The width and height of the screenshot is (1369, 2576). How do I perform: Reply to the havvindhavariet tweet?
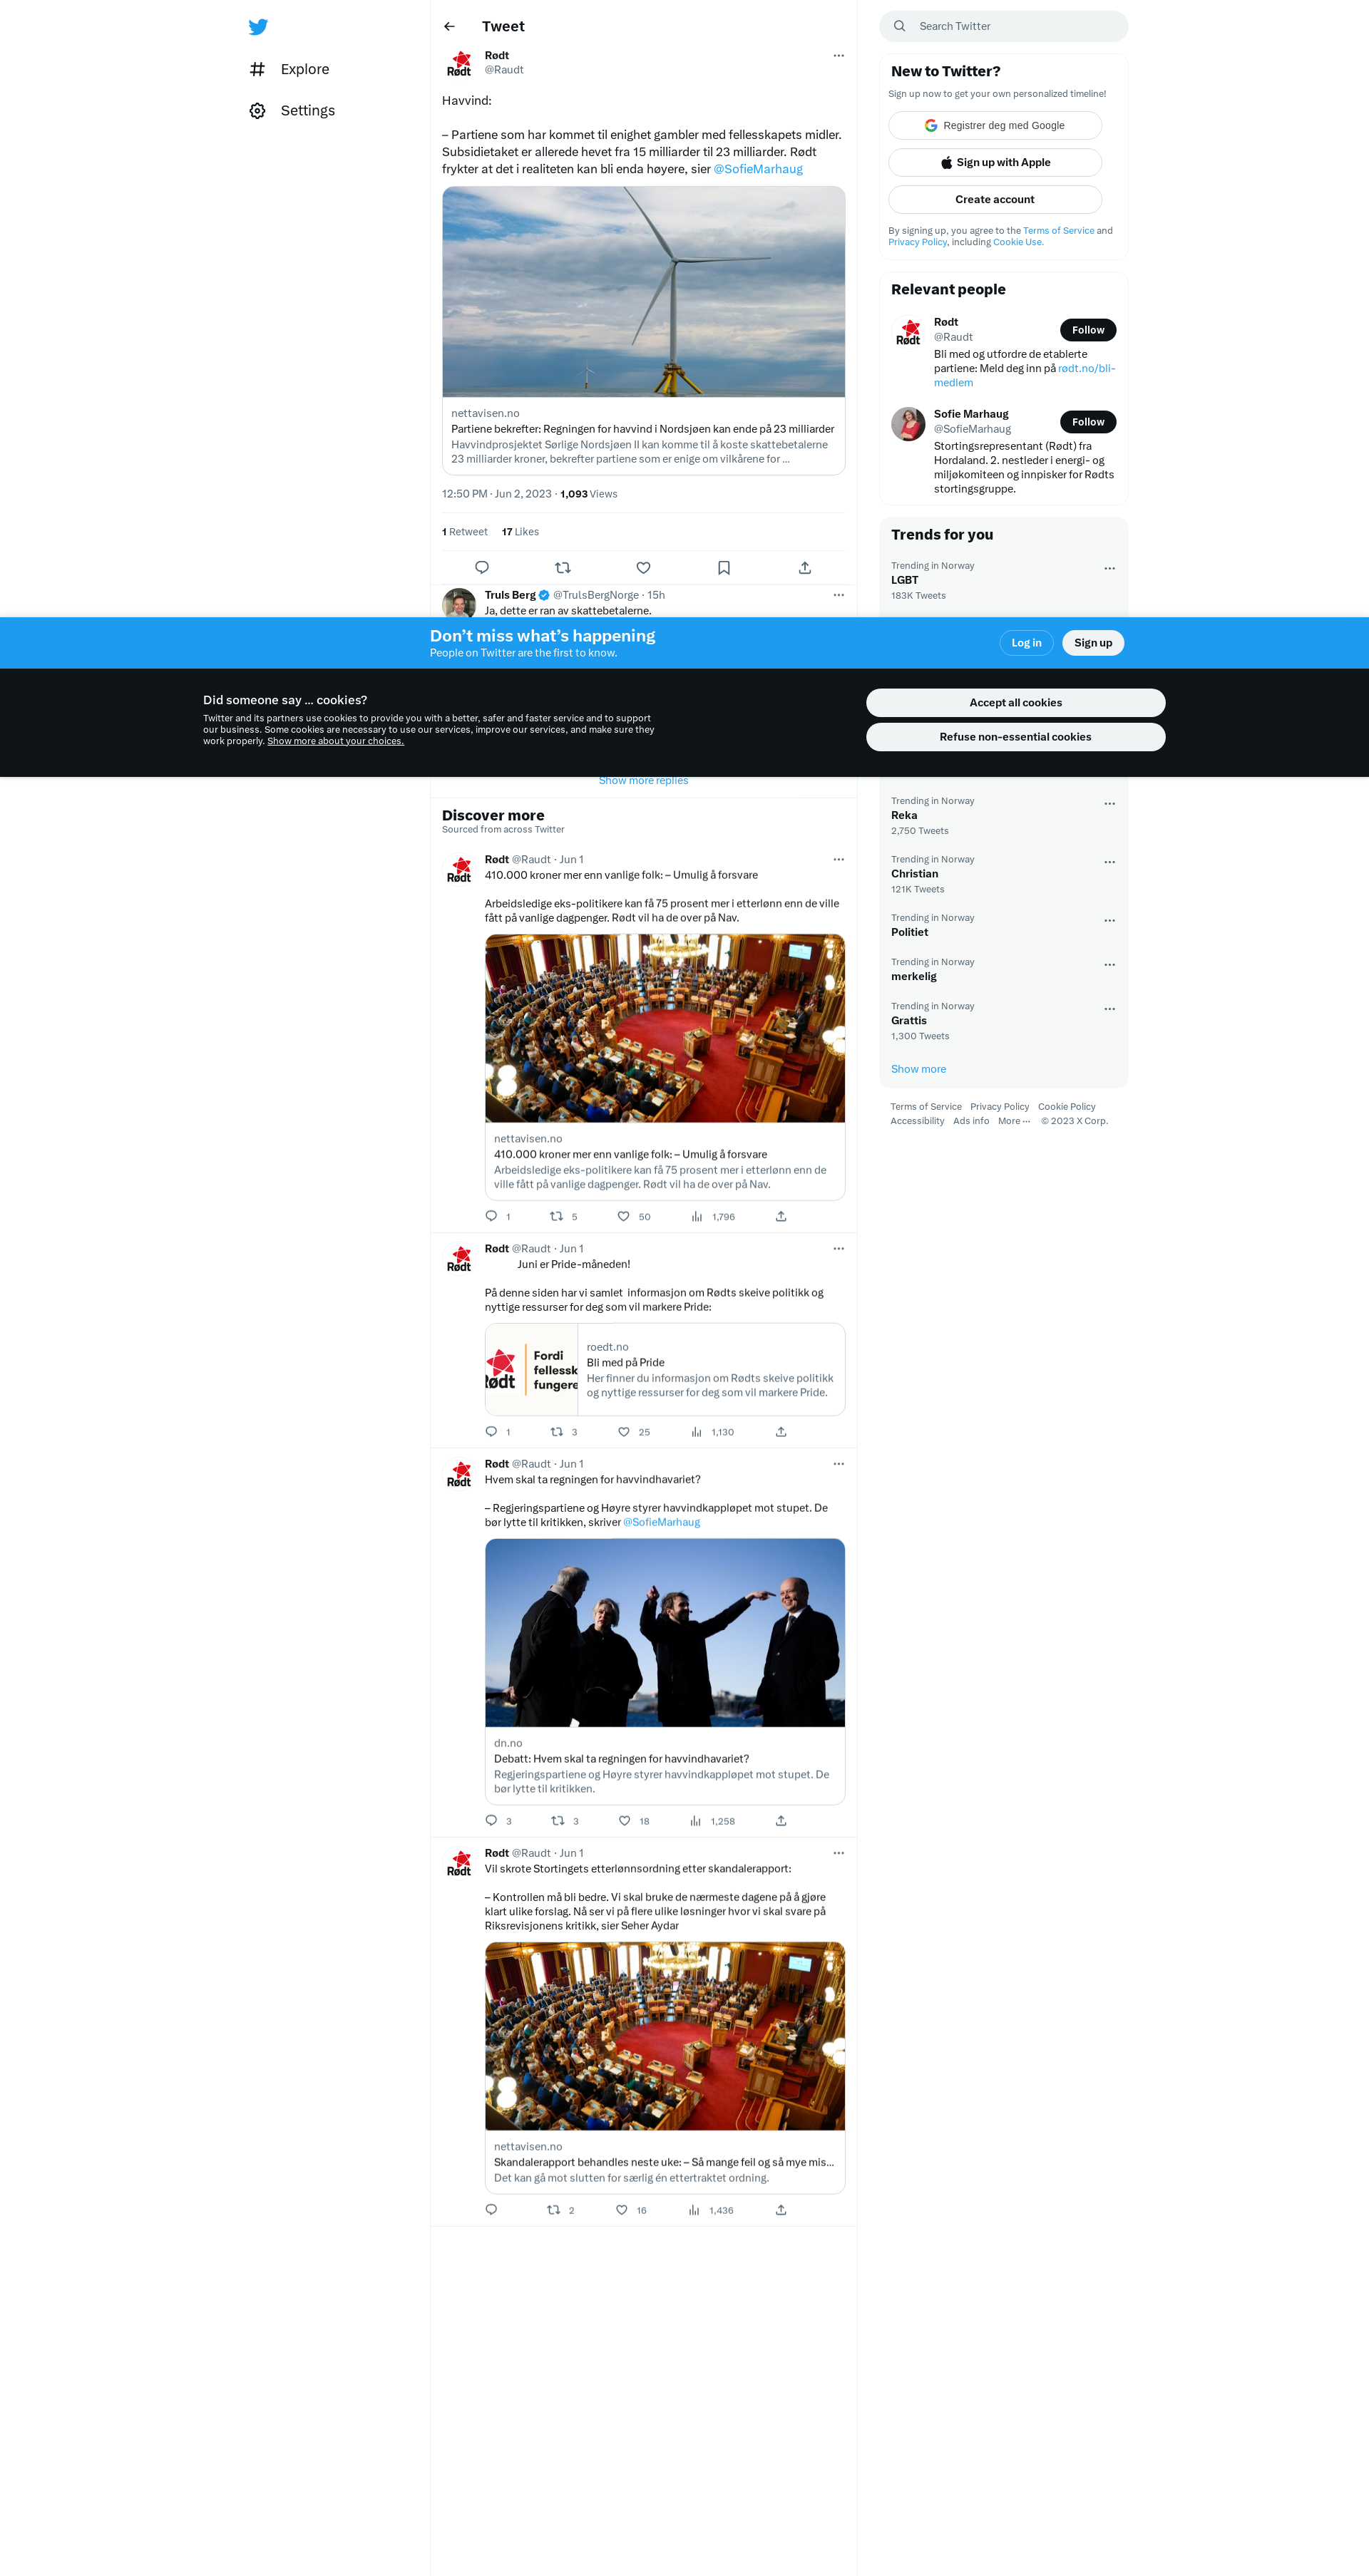[491, 1821]
